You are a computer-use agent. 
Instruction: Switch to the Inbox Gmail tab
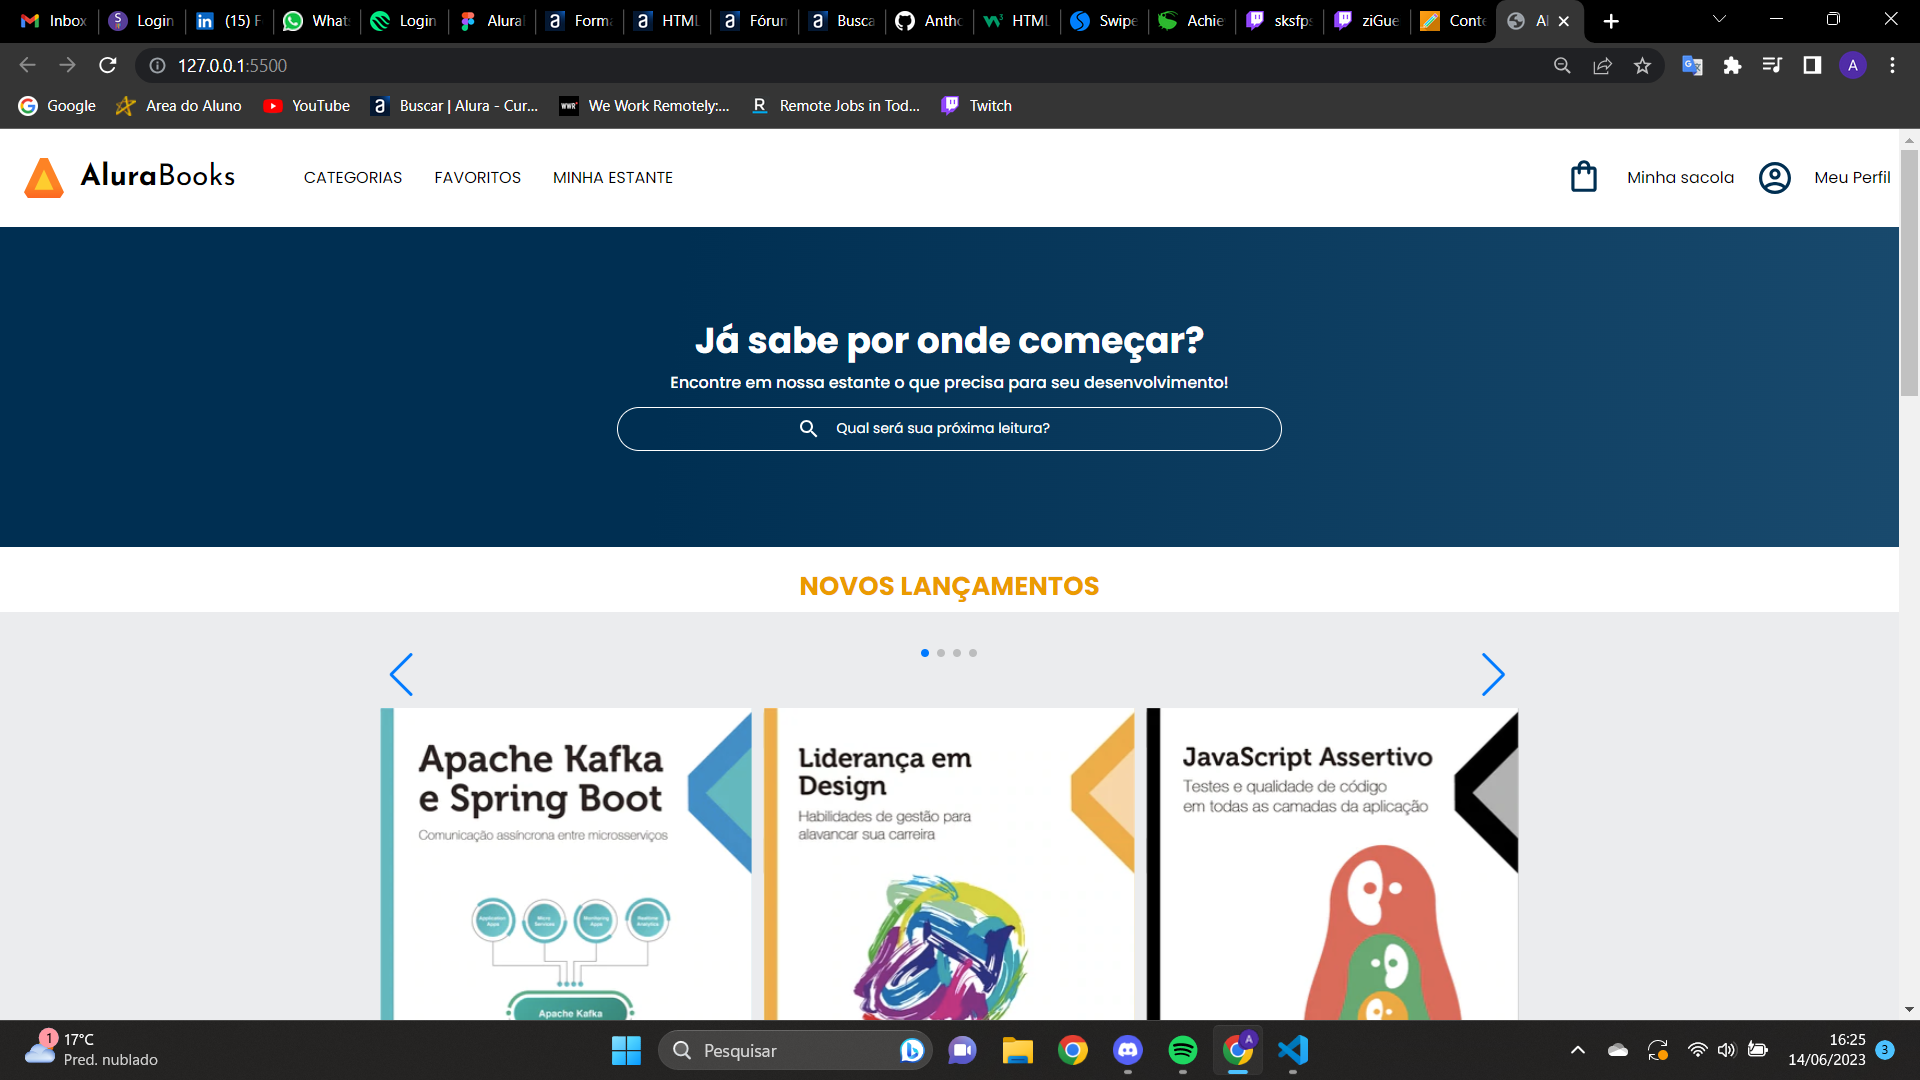coord(54,21)
